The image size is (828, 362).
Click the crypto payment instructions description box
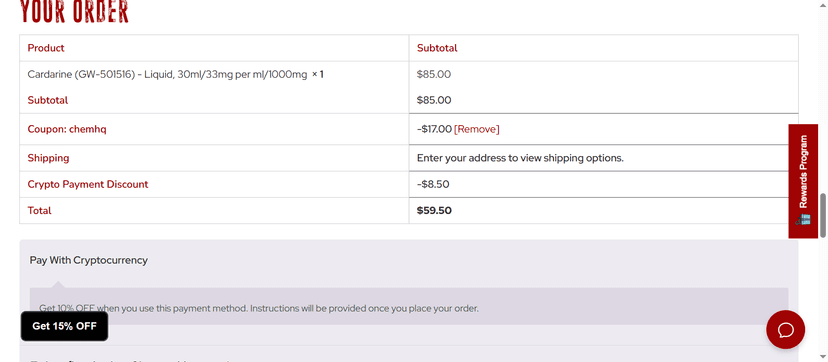coord(409,306)
